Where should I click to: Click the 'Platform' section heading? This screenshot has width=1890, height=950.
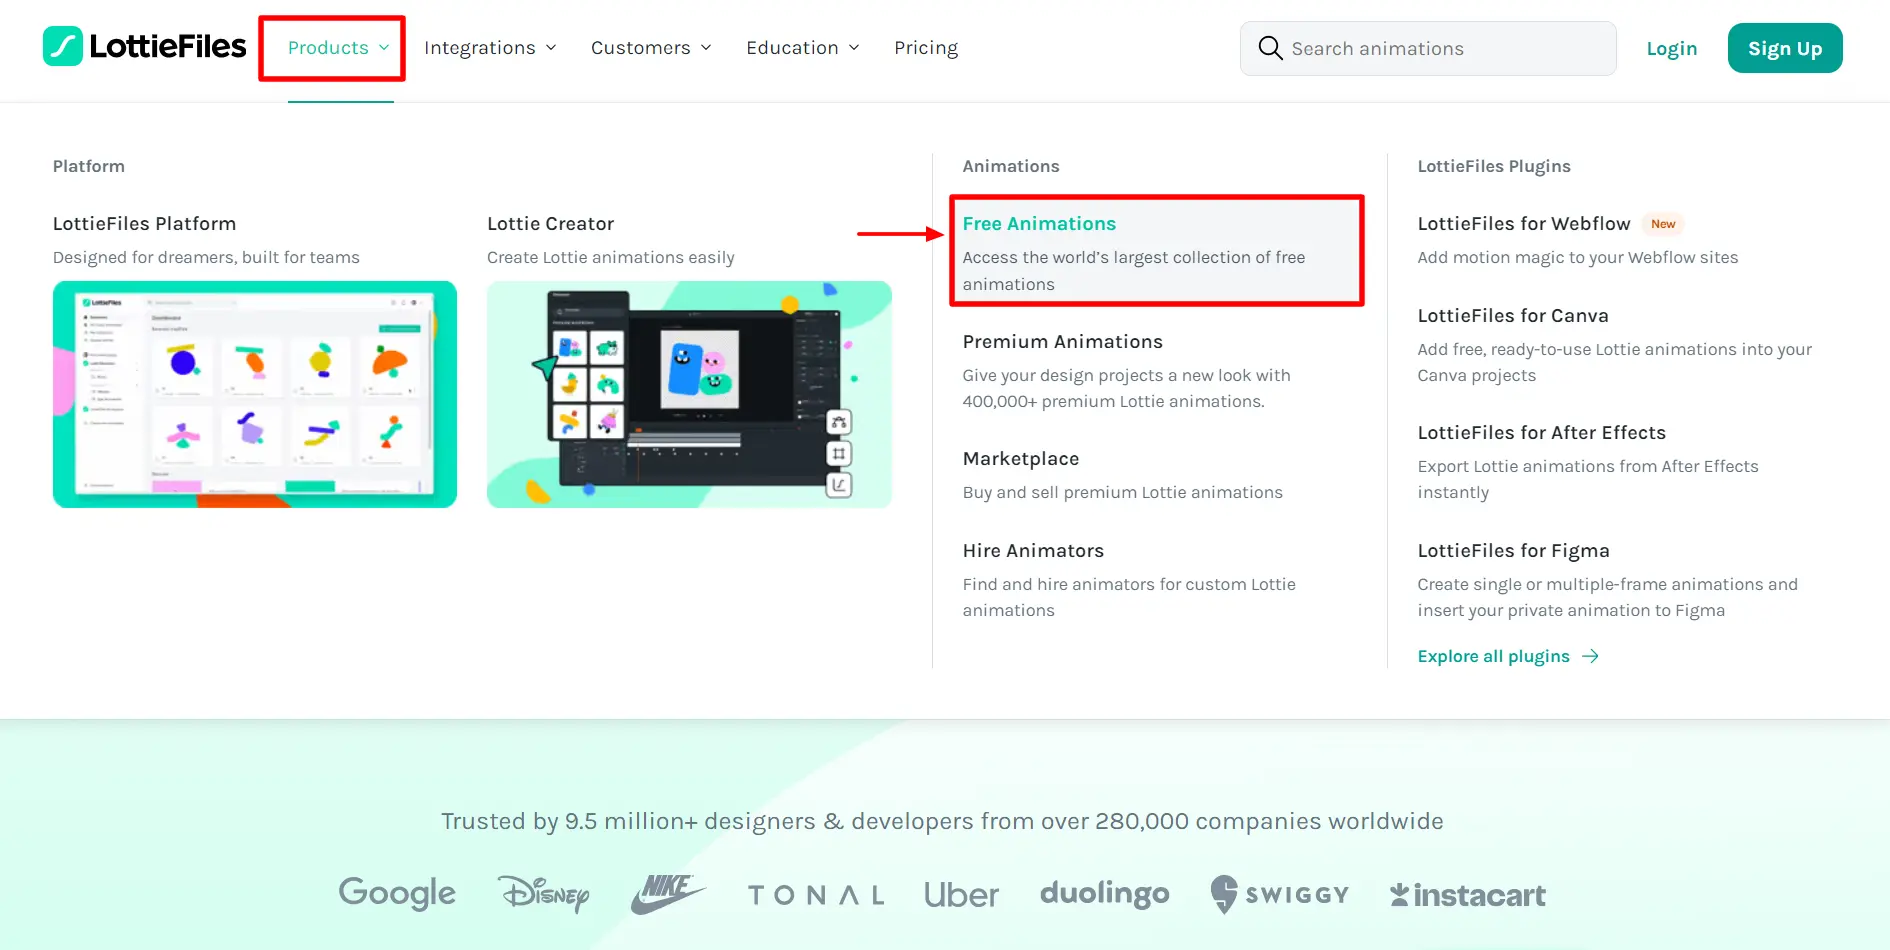point(89,166)
